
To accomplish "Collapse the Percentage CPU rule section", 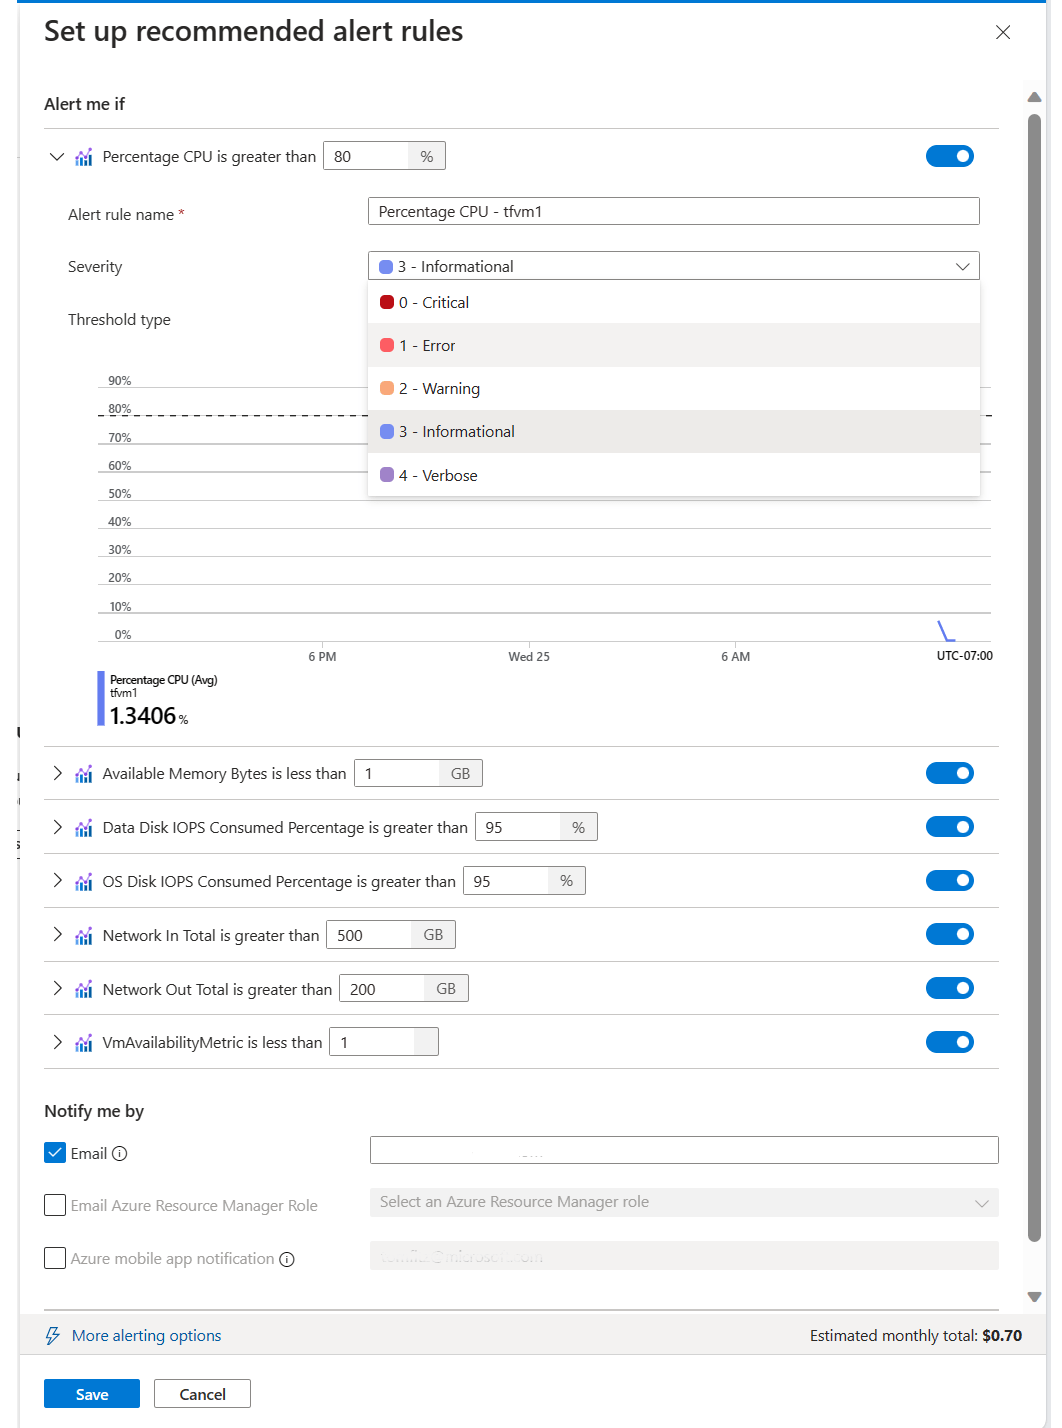I will [57, 156].
